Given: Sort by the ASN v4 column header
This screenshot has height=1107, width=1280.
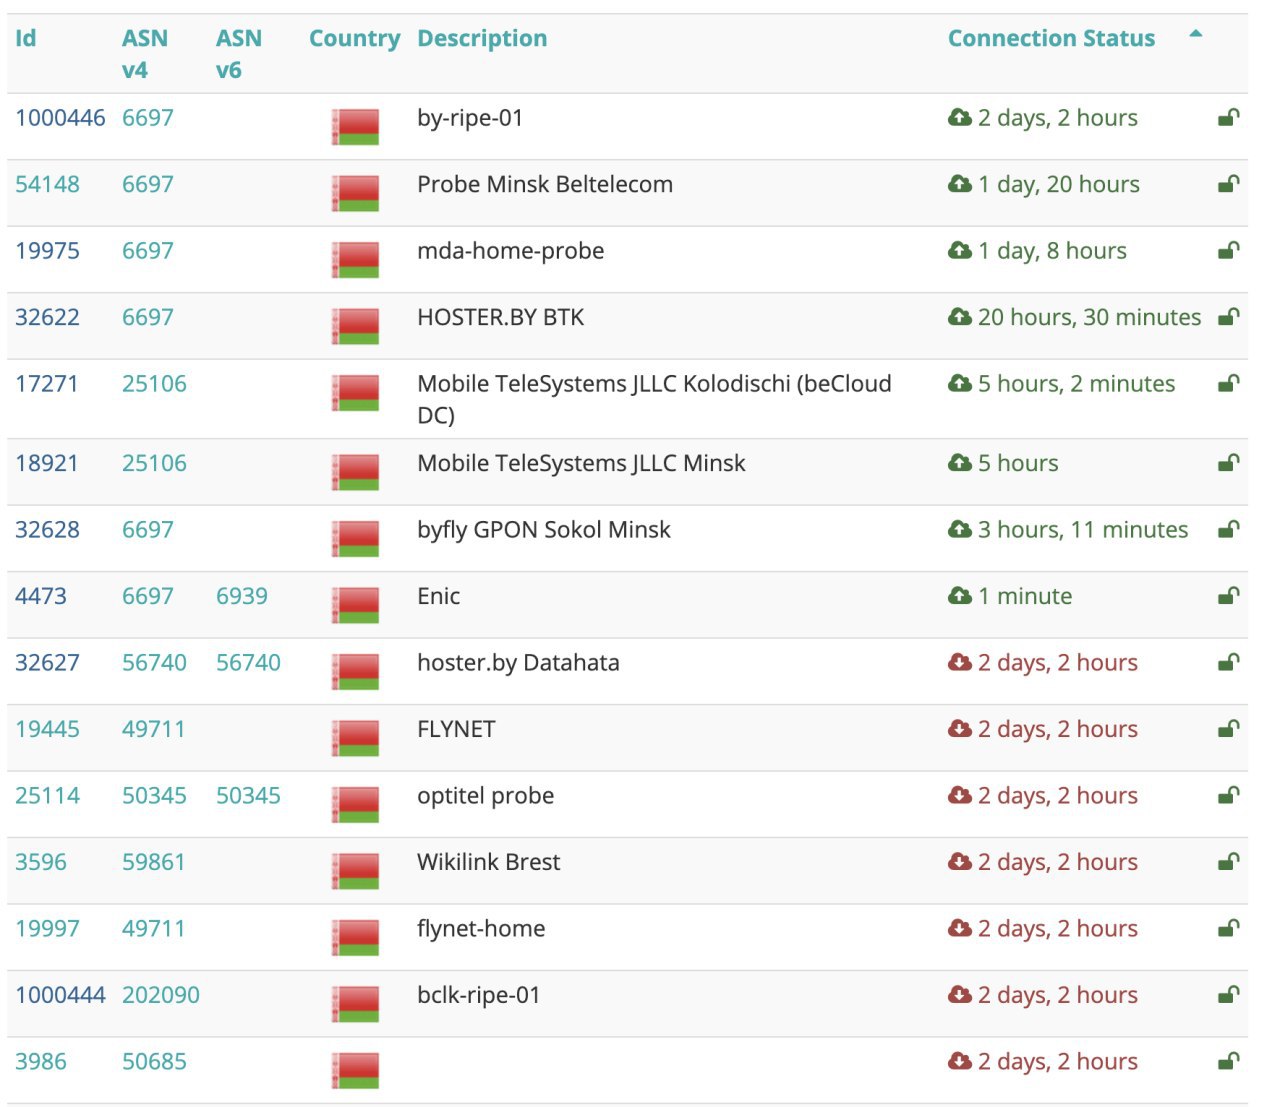Looking at the screenshot, I should [145, 54].
